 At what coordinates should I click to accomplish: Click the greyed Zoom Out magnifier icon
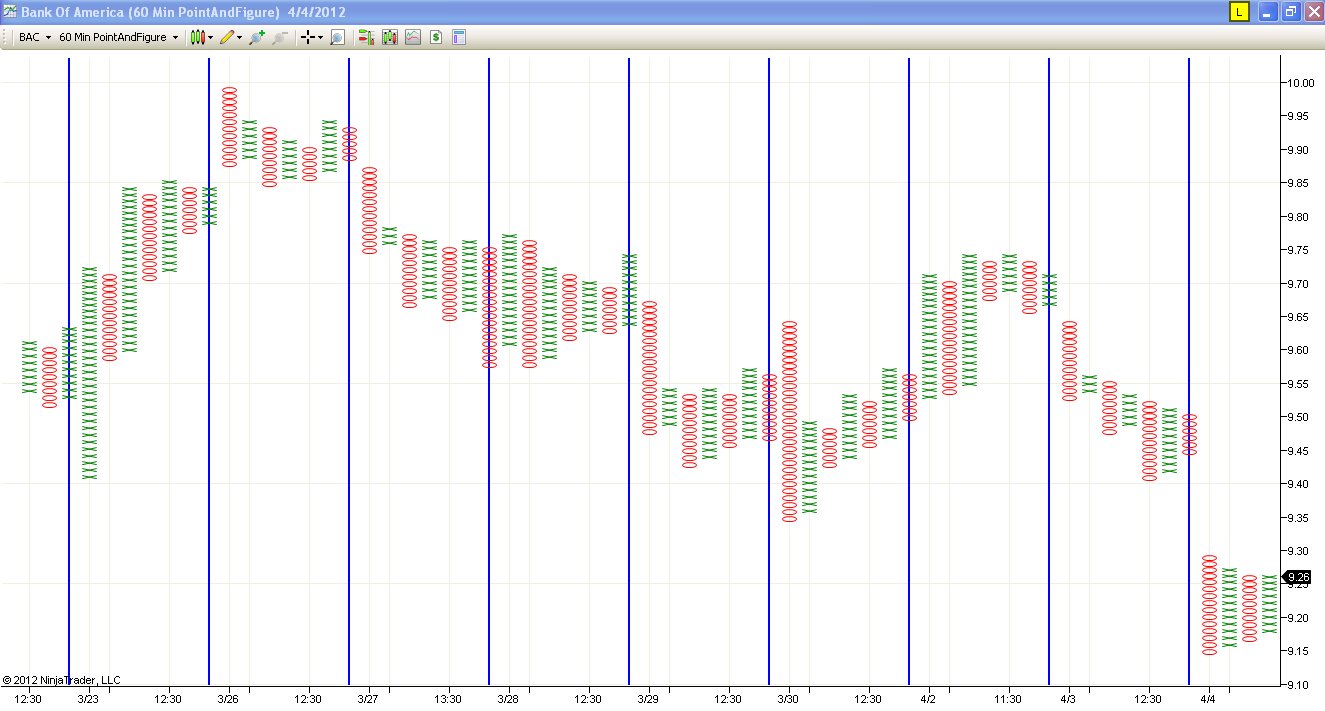pos(280,37)
